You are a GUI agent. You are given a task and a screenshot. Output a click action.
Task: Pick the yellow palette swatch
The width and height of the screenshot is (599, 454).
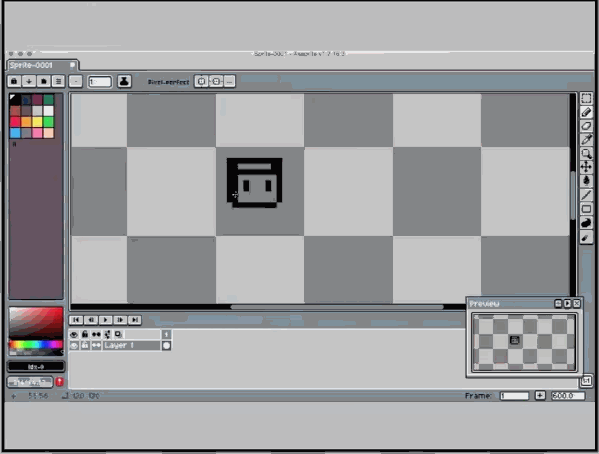(x=37, y=122)
